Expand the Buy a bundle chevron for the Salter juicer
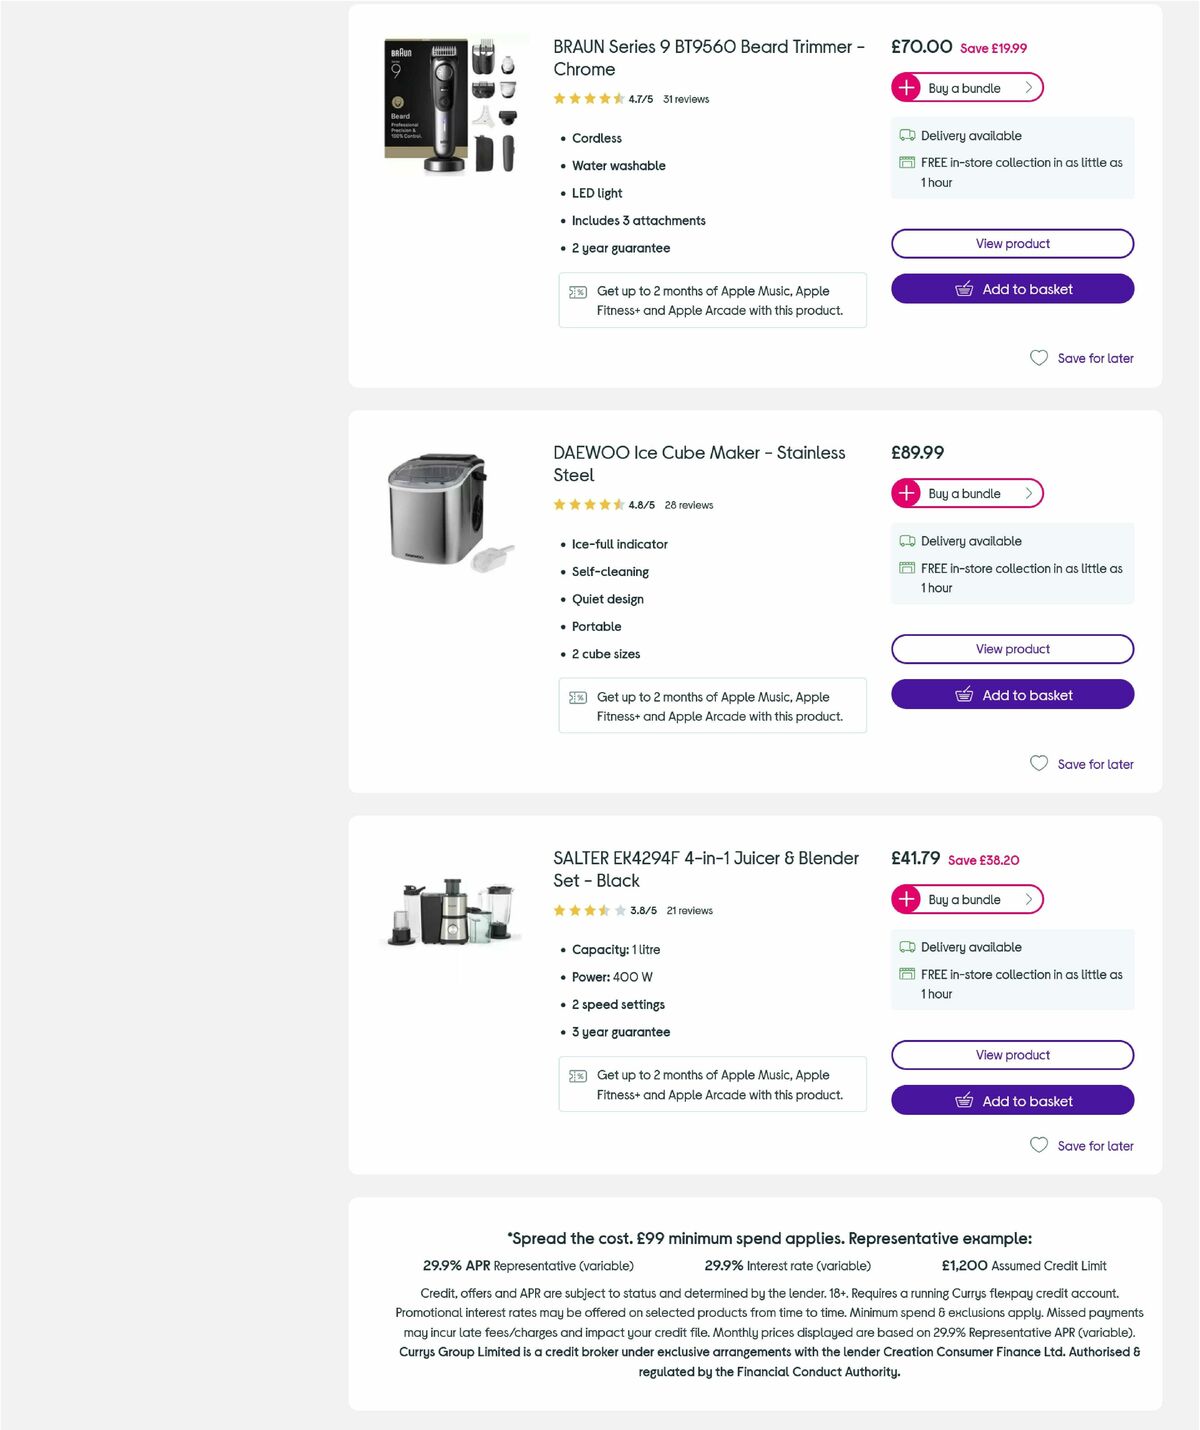Image resolution: width=1200 pixels, height=1430 pixels. 1029,899
